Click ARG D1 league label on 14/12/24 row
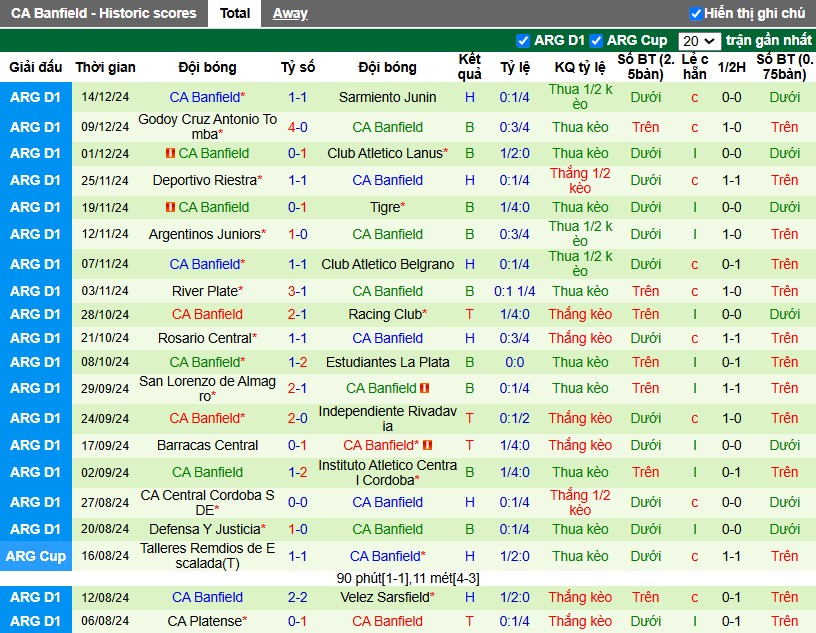Viewport: 816px width, 633px height. [35, 97]
